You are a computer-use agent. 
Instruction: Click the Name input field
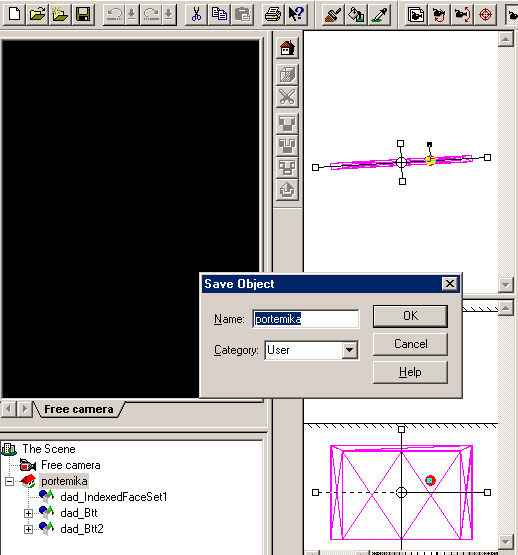pos(306,319)
